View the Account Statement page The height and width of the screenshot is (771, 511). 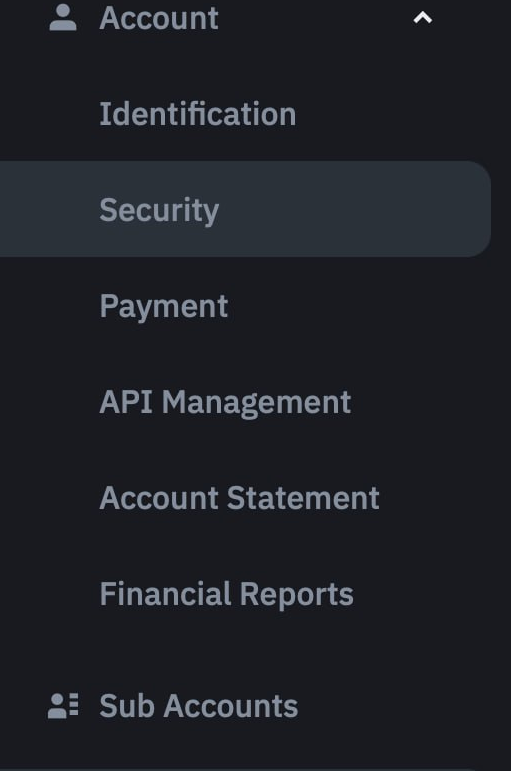tap(240, 498)
